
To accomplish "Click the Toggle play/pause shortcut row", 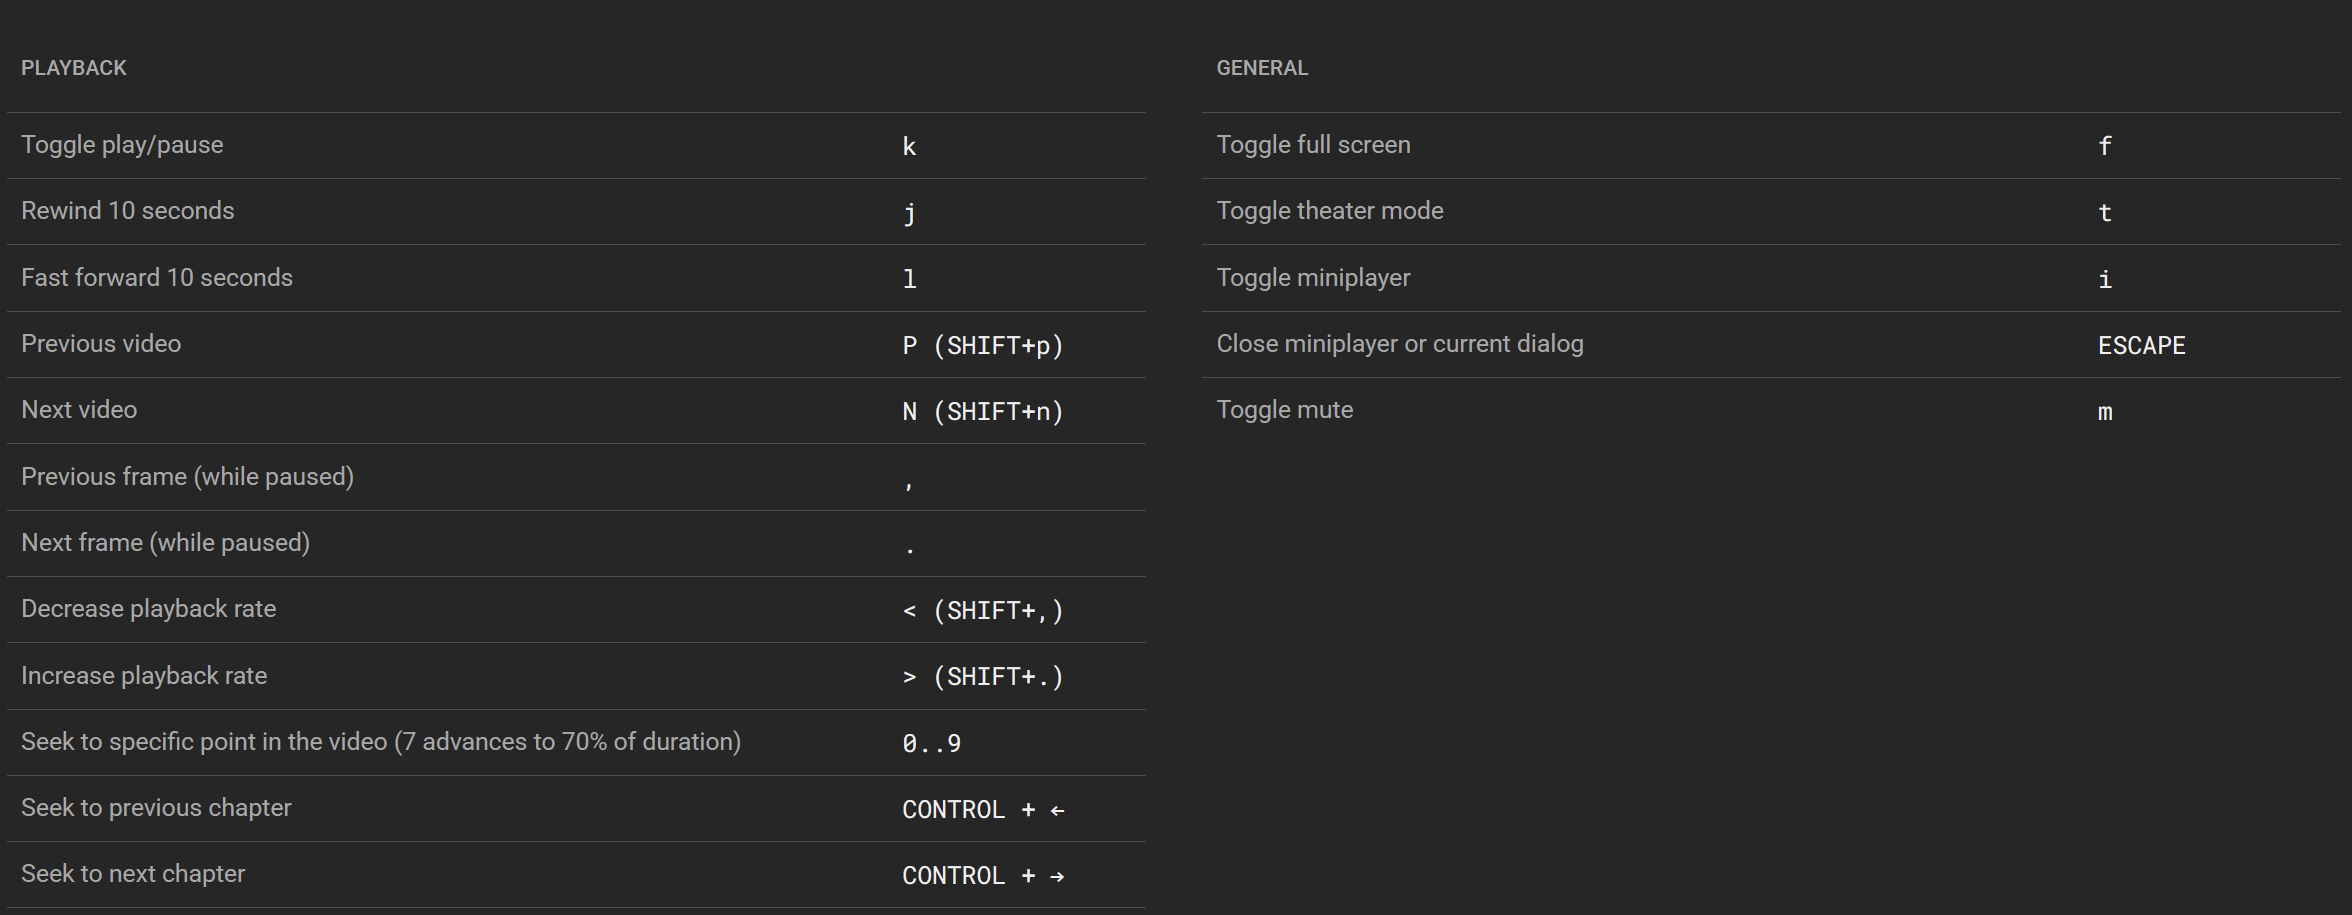I will coord(576,146).
